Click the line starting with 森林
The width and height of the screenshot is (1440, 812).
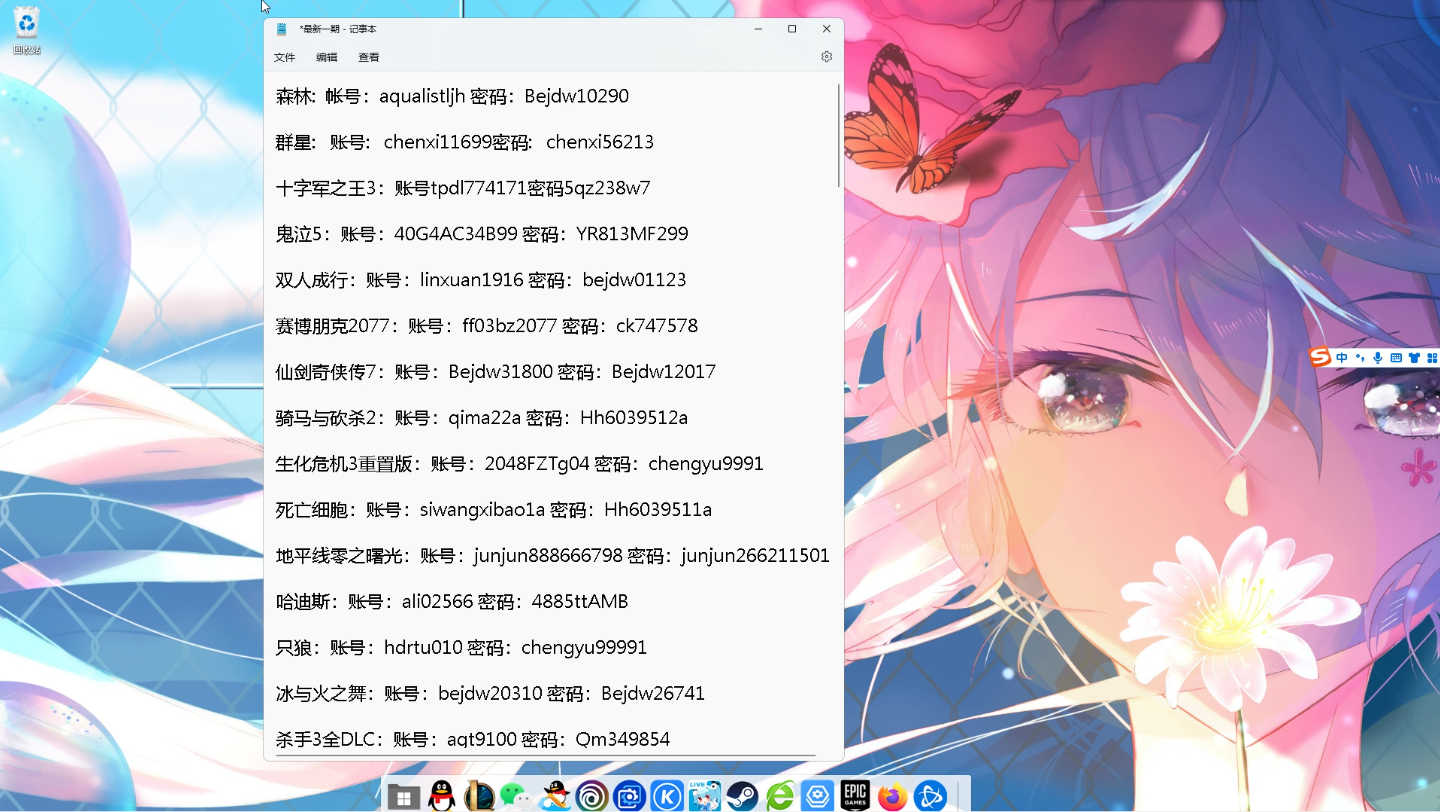452,96
